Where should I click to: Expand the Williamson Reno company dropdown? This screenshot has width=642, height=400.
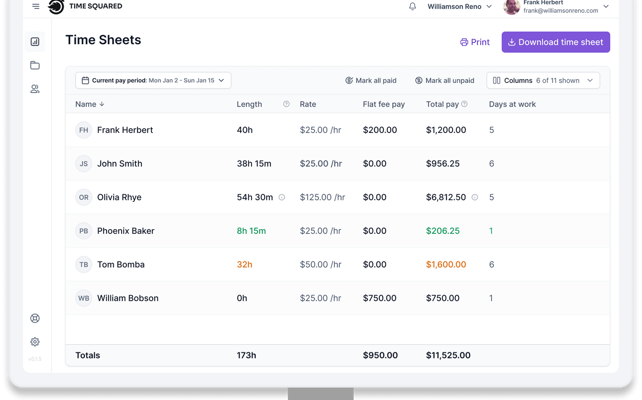459,7
